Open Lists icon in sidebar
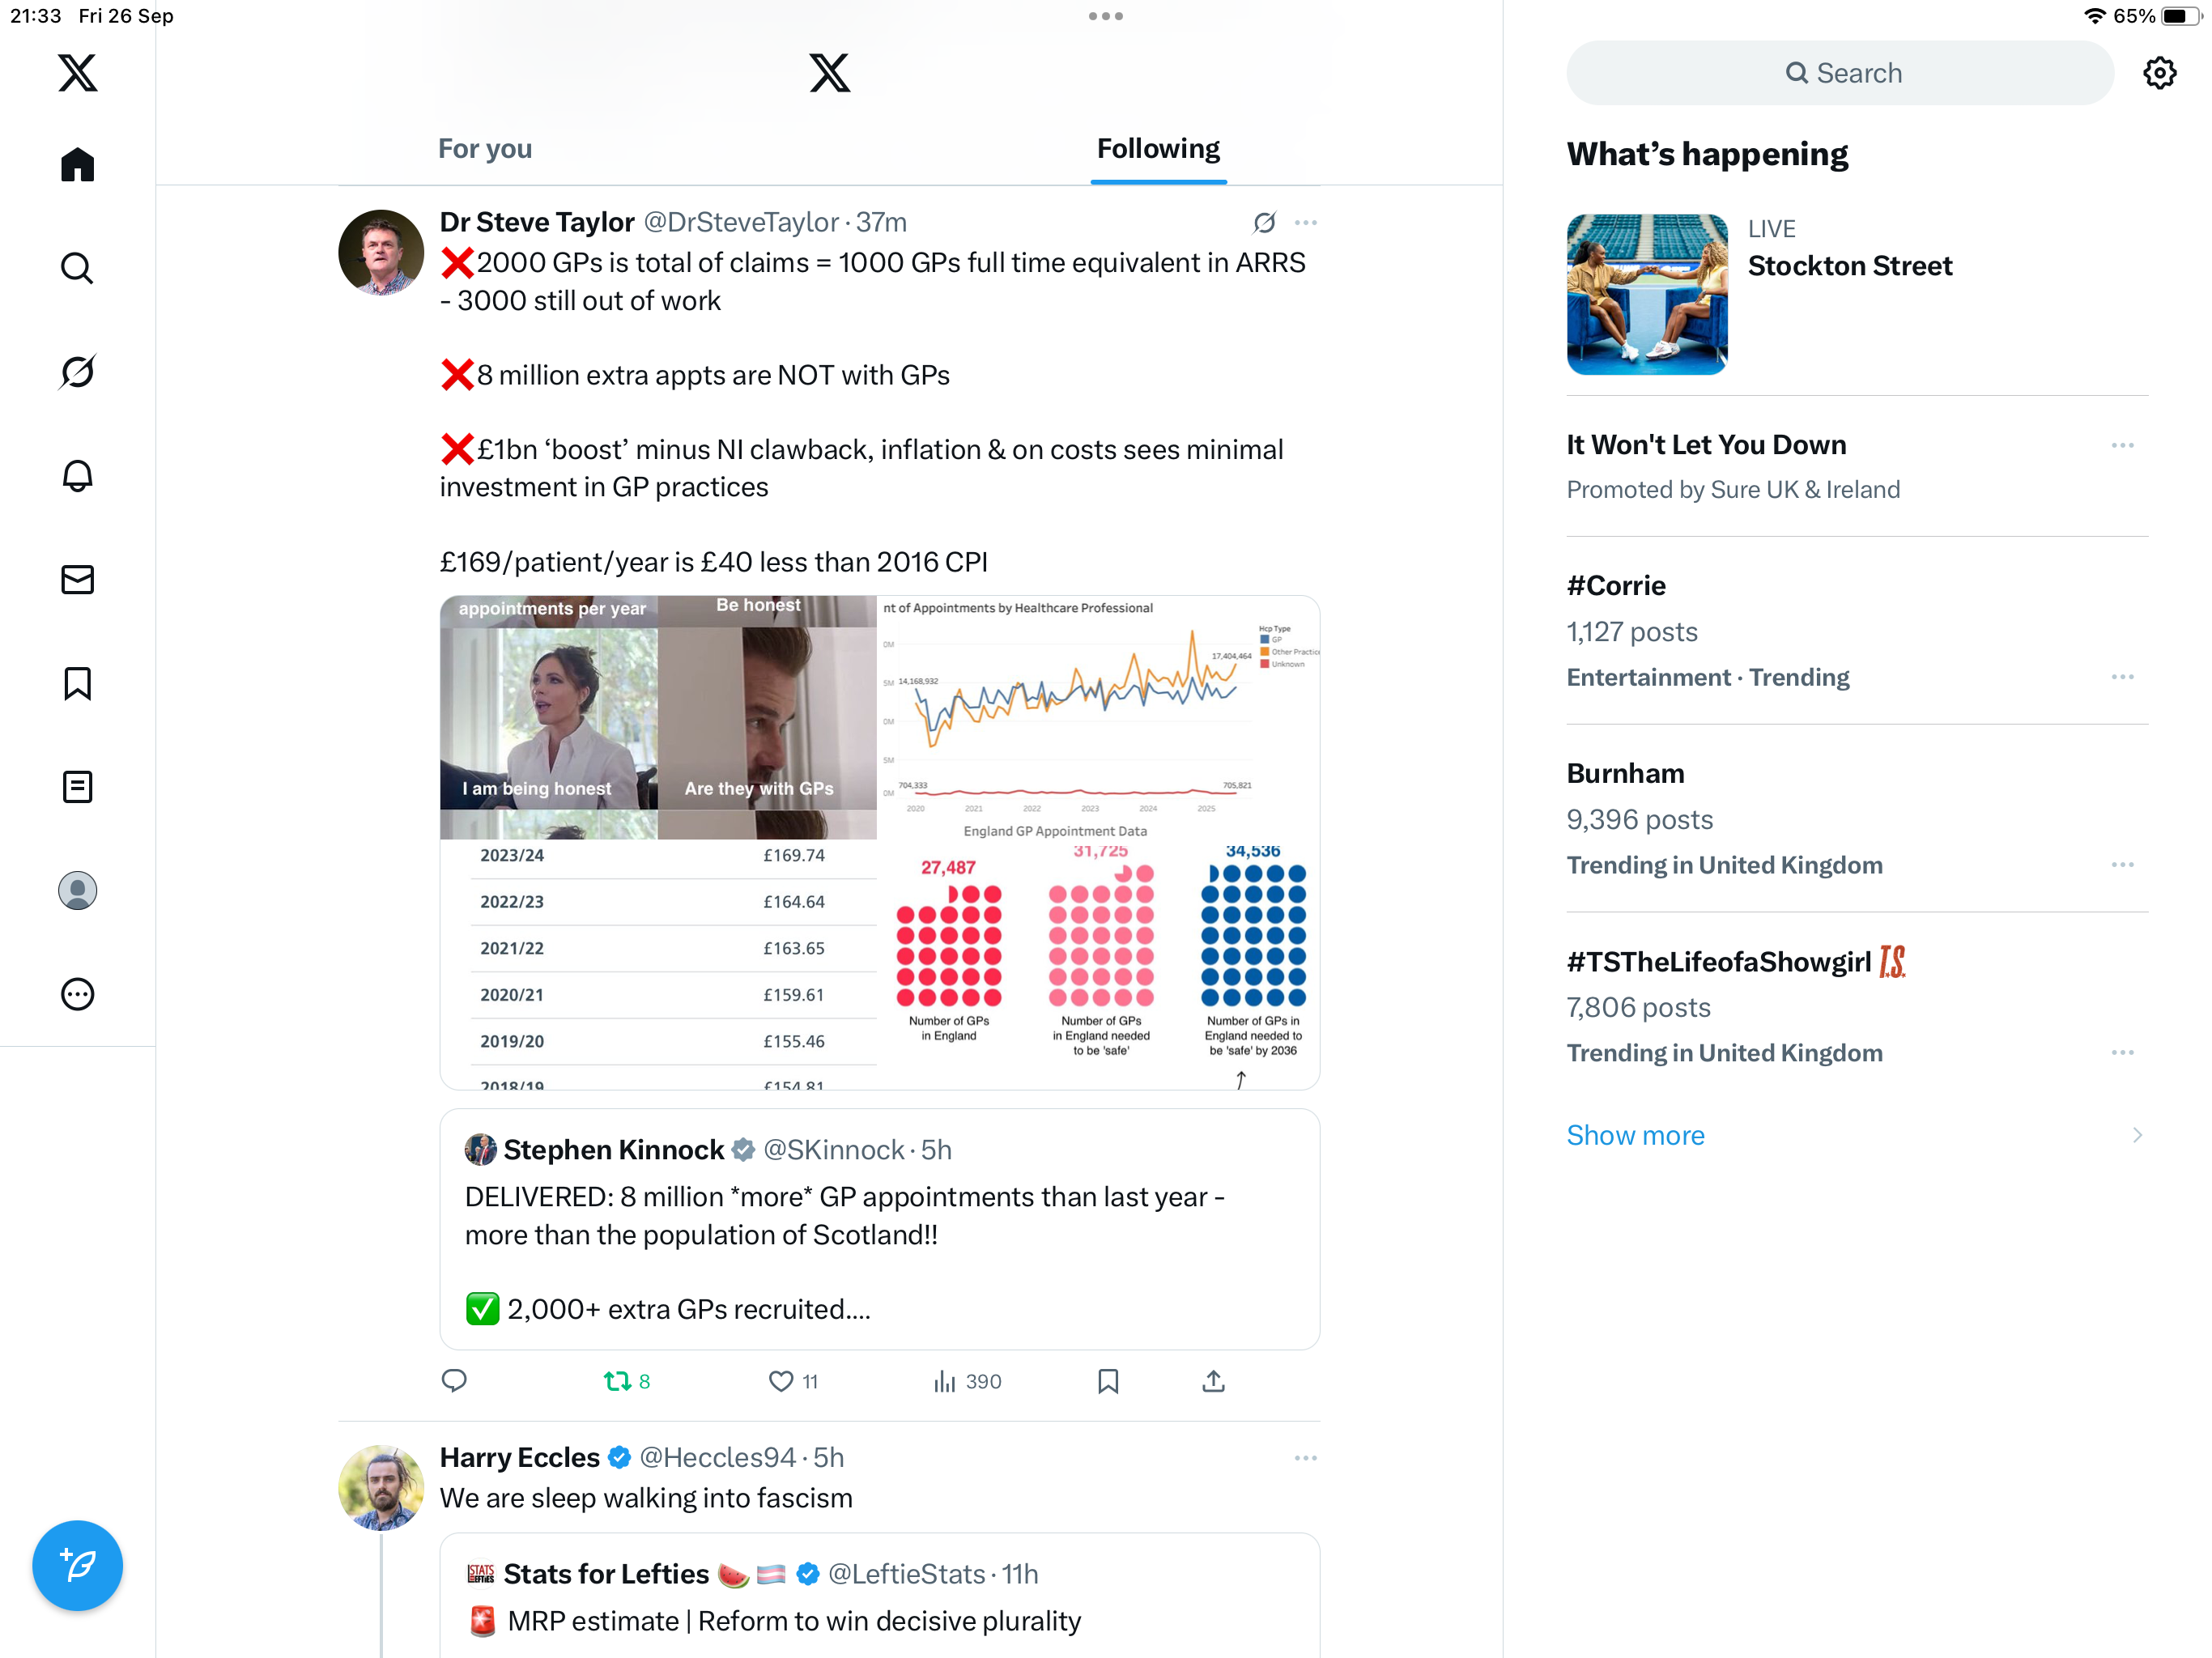 tap(77, 787)
